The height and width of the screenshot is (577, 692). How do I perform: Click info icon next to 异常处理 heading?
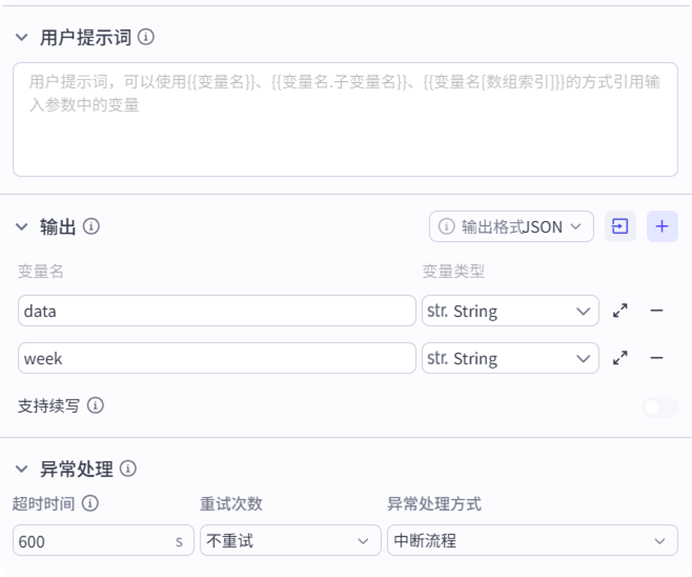tap(128, 468)
